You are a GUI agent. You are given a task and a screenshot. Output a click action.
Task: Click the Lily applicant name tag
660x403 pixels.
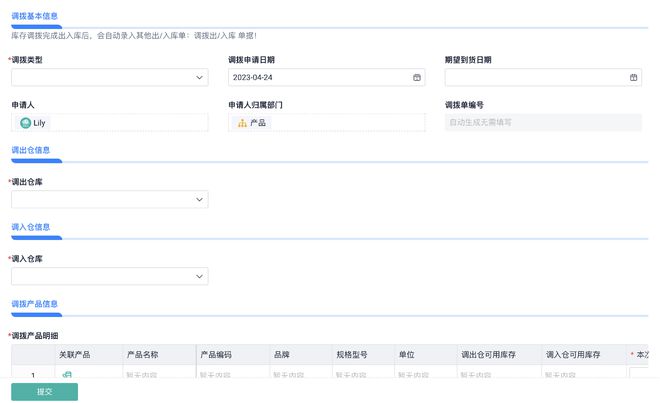pyautogui.click(x=33, y=123)
